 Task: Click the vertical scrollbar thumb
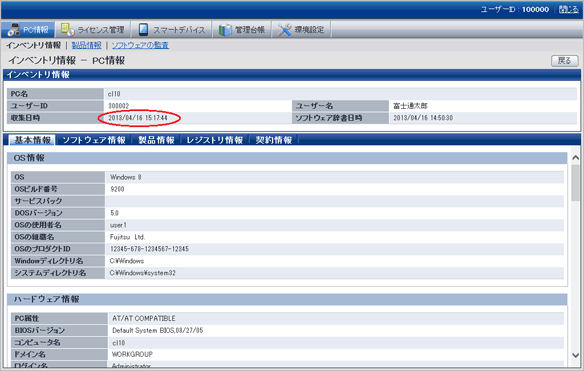575,183
